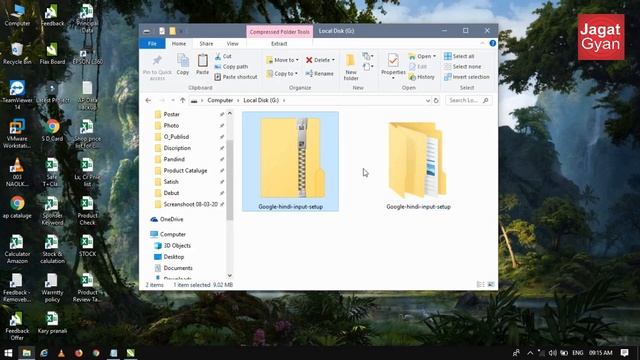Choose Paste shortcut in the ribbon
This screenshot has height=360, width=640.
coord(236,77)
